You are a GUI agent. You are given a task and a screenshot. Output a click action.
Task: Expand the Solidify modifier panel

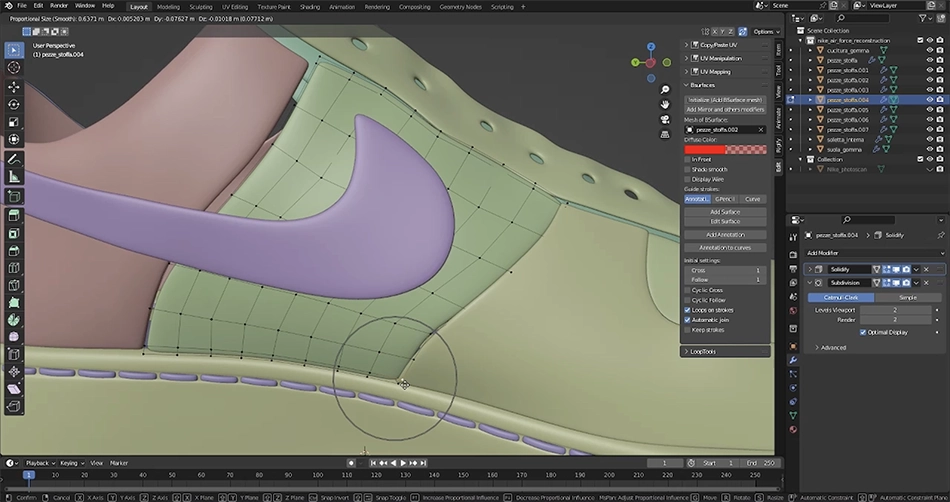[x=810, y=269]
